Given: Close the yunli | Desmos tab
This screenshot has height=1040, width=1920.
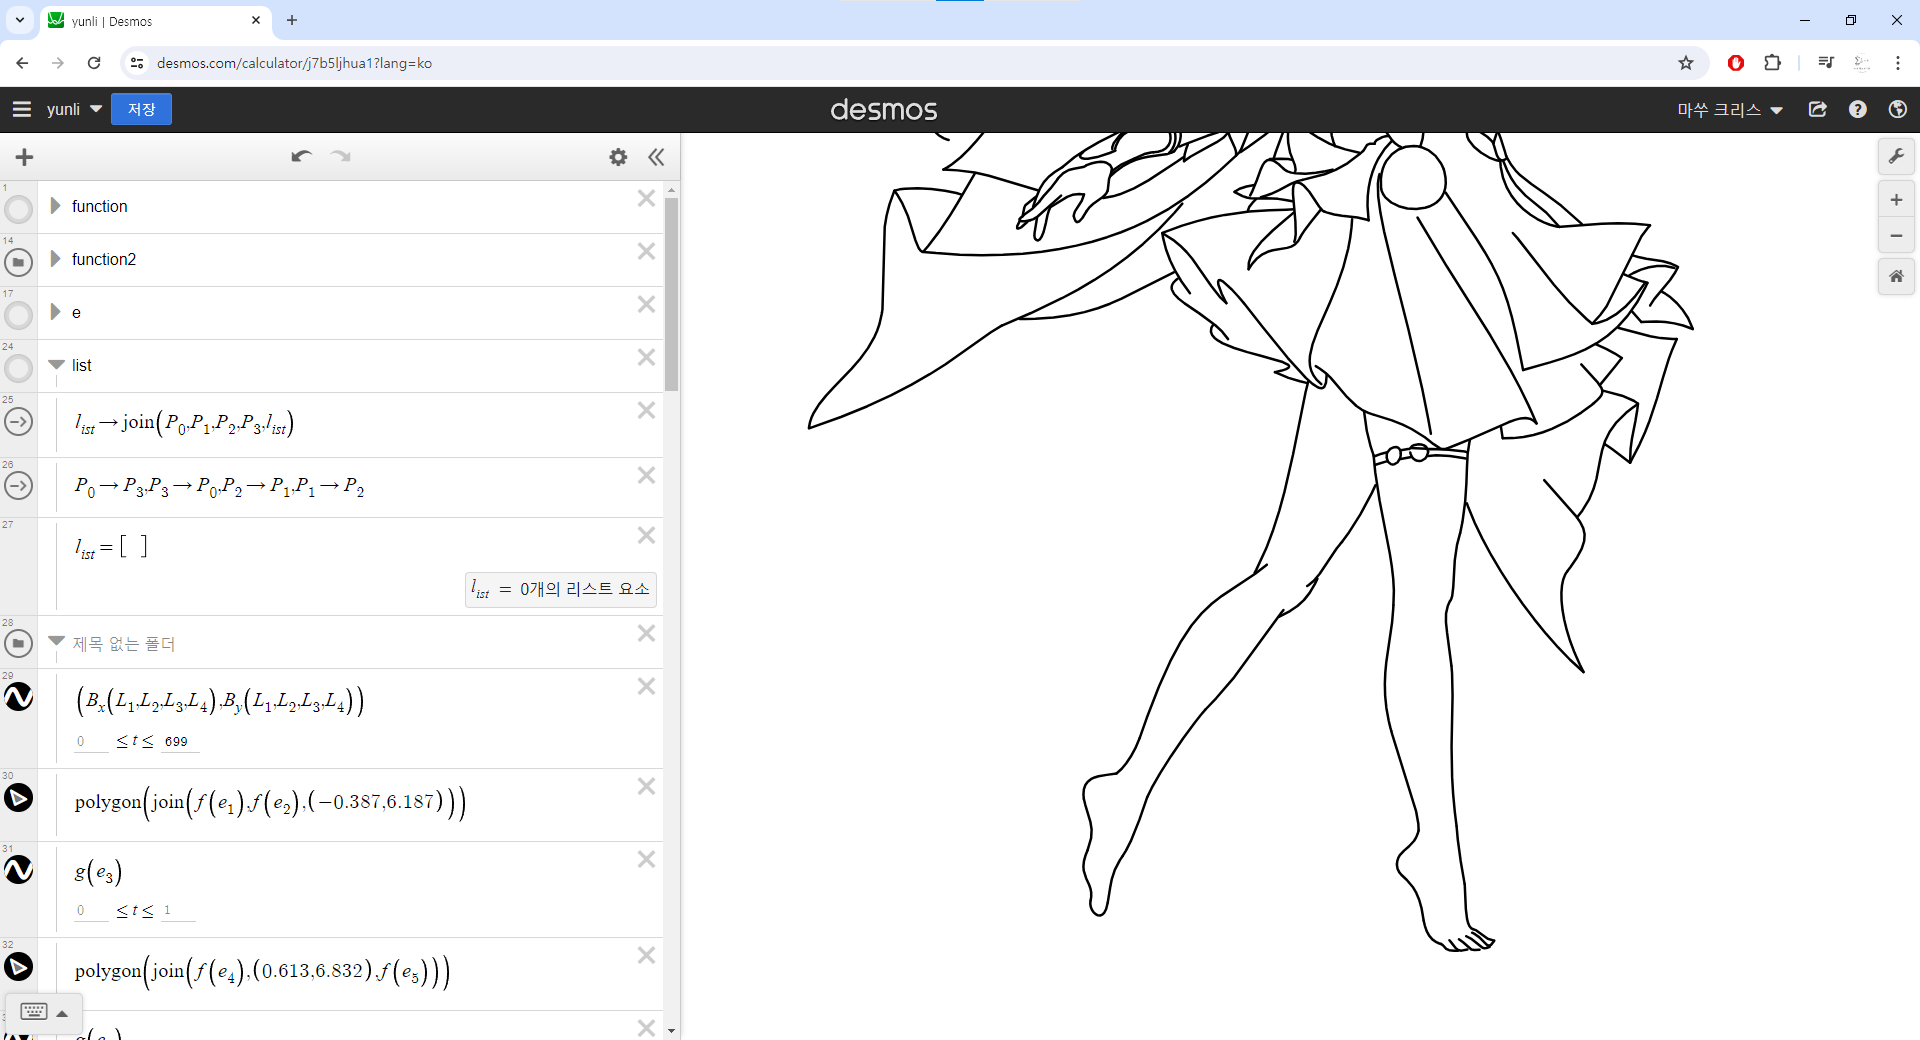Looking at the screenshot, I should 256,20.
